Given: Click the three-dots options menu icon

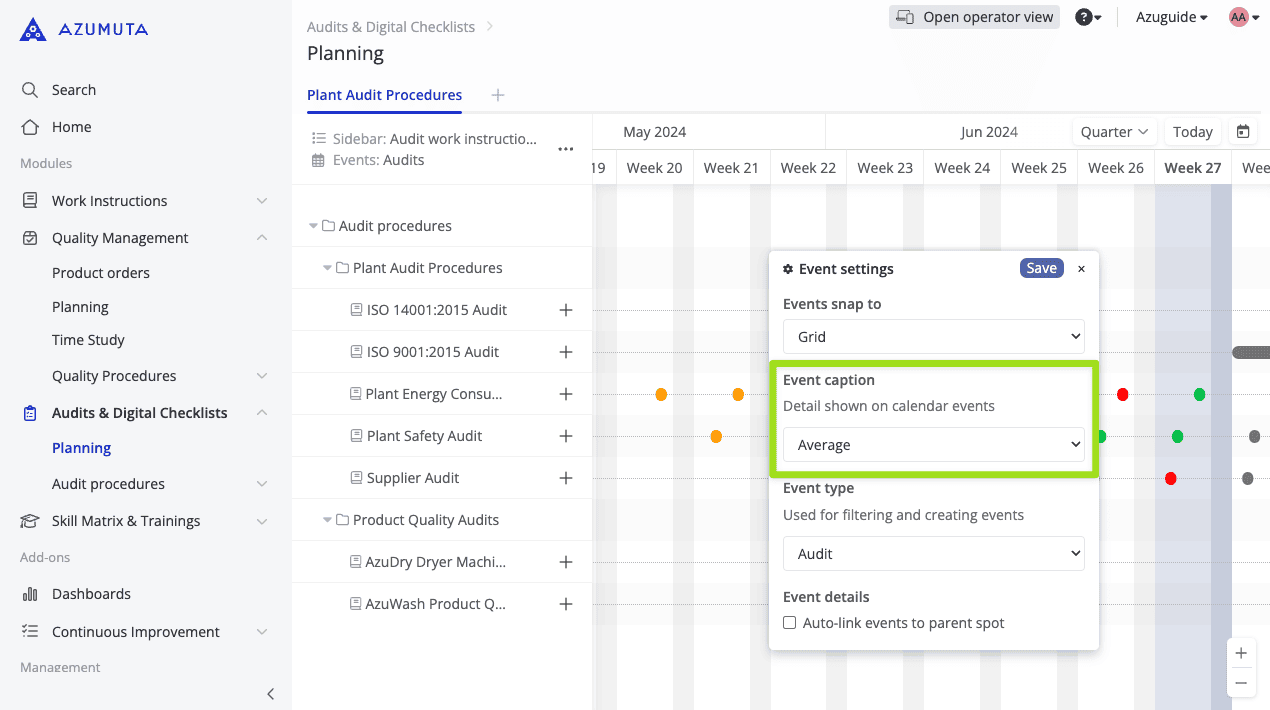Looking at the screenshot, I should pyautogui.click(x=566, y=149).
